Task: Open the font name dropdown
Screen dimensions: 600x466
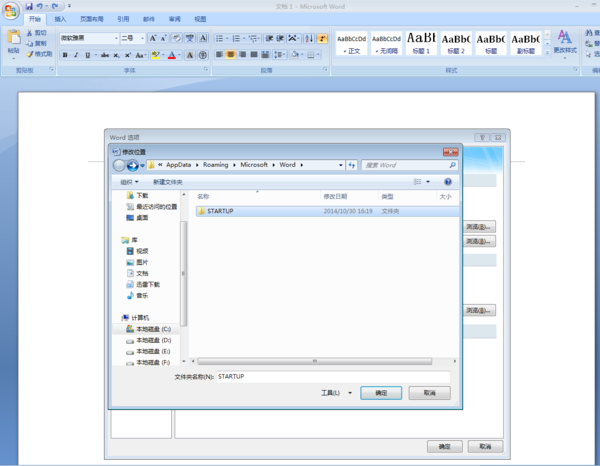Action: 116,38
